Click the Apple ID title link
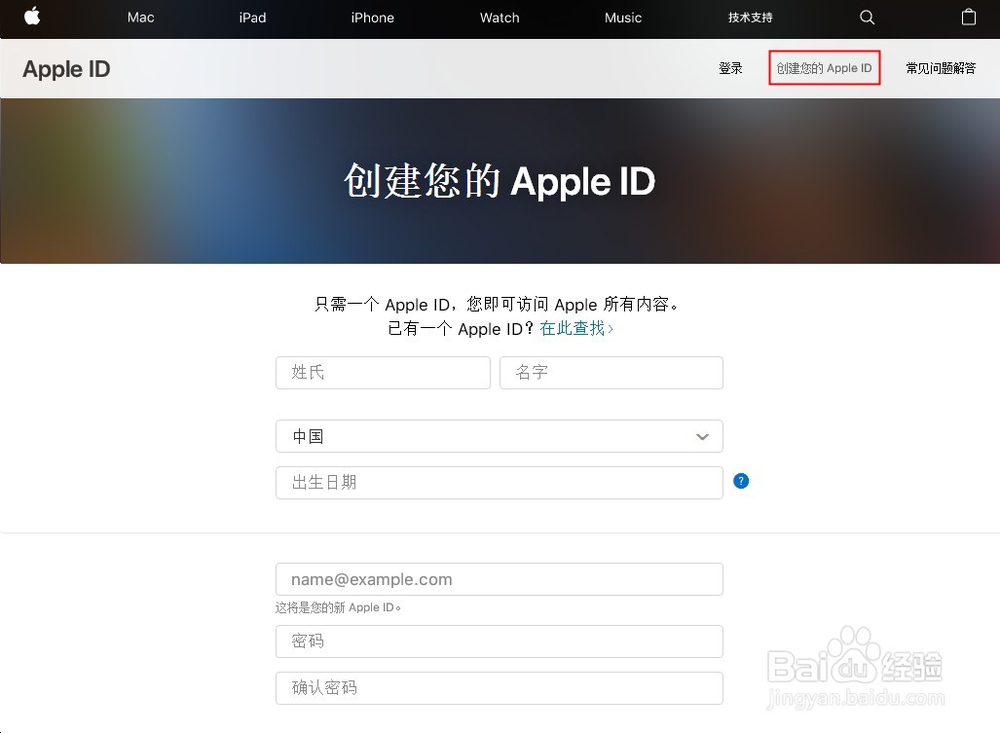This screenshot has height=733, width=1000. point(66,69)
